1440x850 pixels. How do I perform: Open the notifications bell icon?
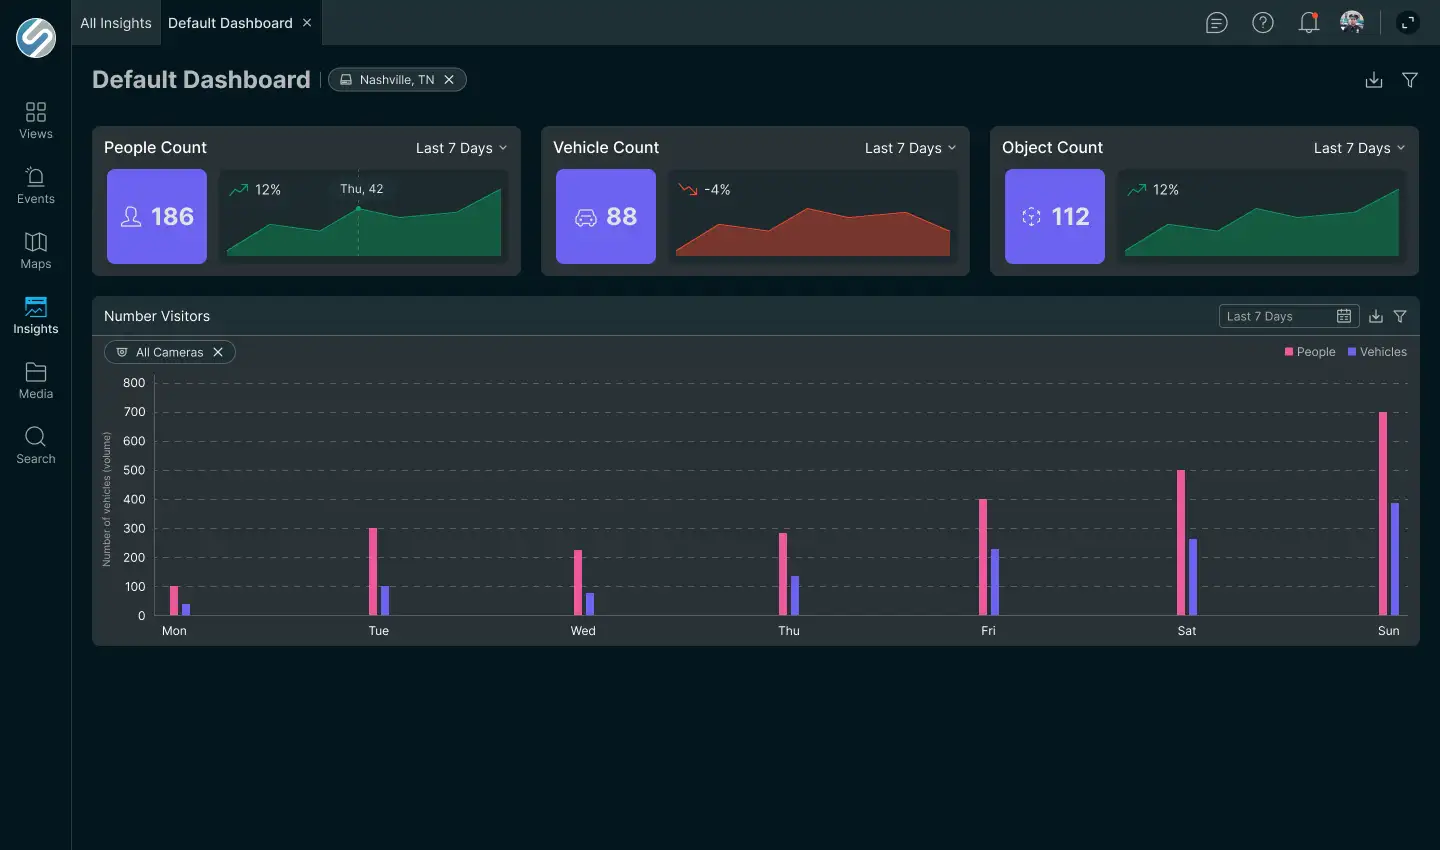pos(1308,22)
